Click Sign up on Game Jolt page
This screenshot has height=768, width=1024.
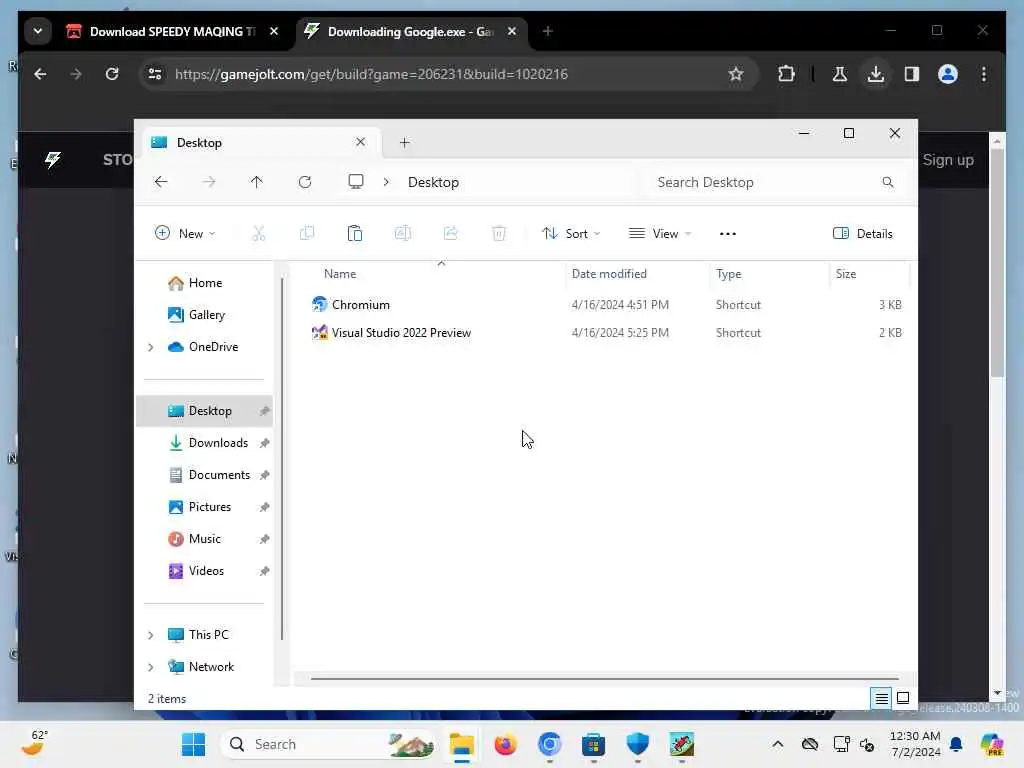[x=948, y=160]
